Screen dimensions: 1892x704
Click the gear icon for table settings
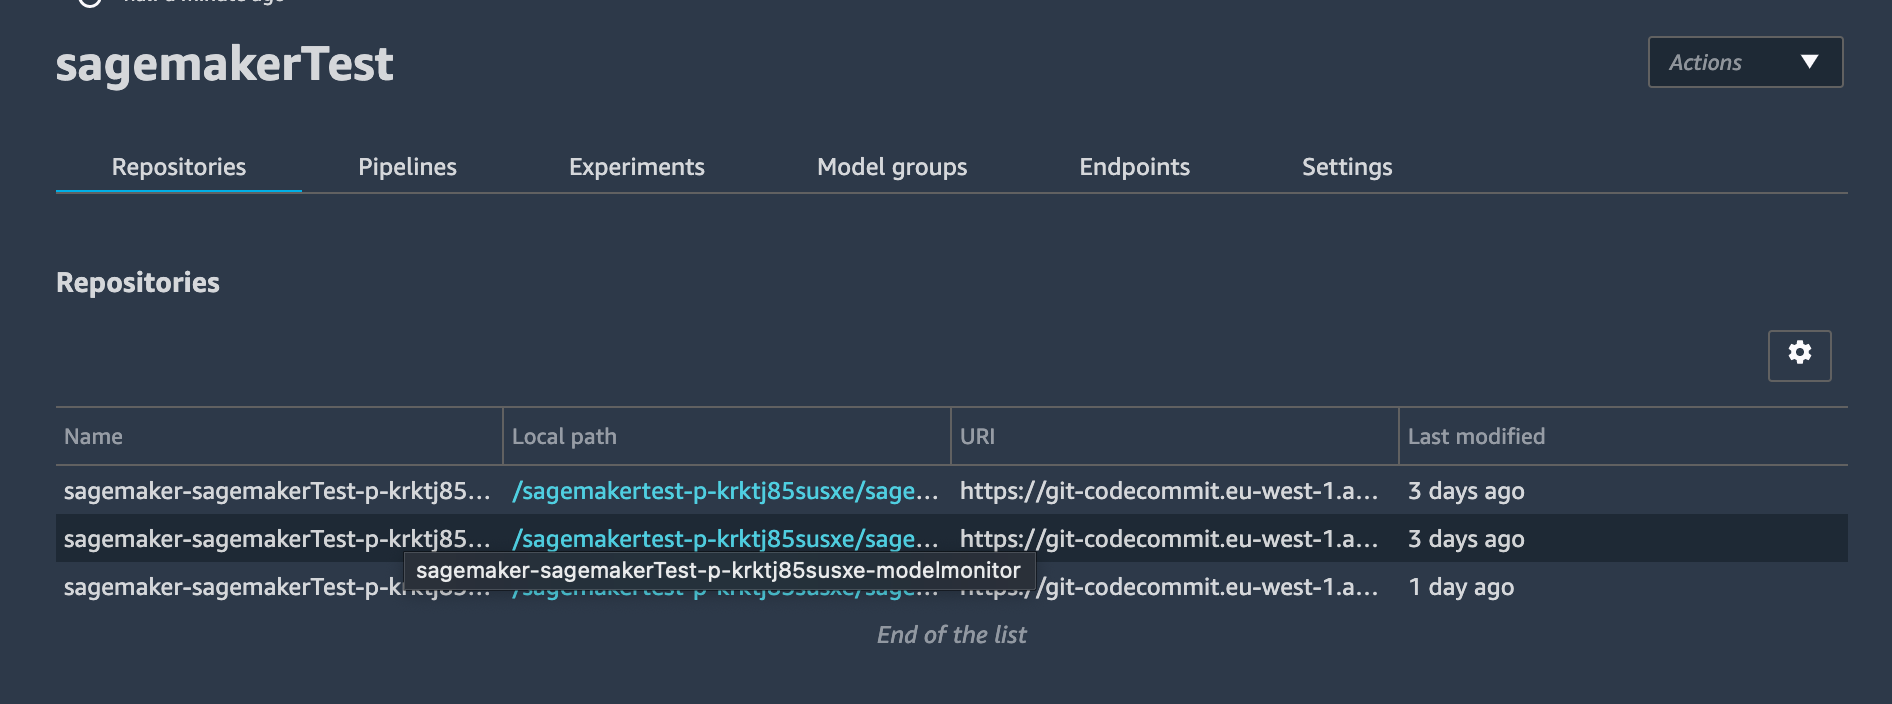(1800, 355)
